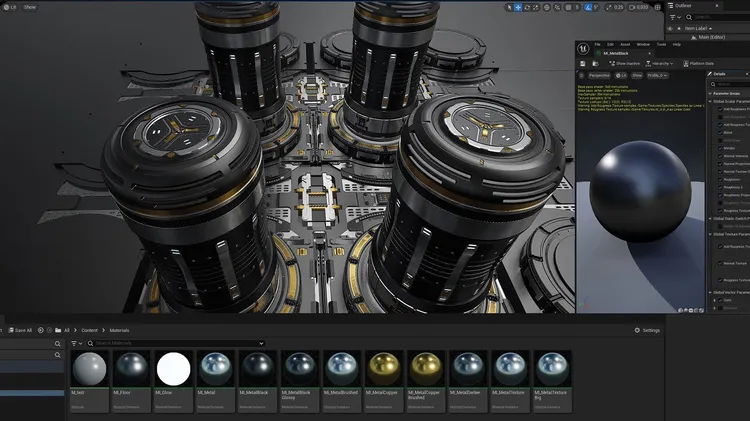Click Save All in the content browser
Image resolution: width=750 pixels, height=421 pixels.
pyautogui.click(x=20, y=331)
